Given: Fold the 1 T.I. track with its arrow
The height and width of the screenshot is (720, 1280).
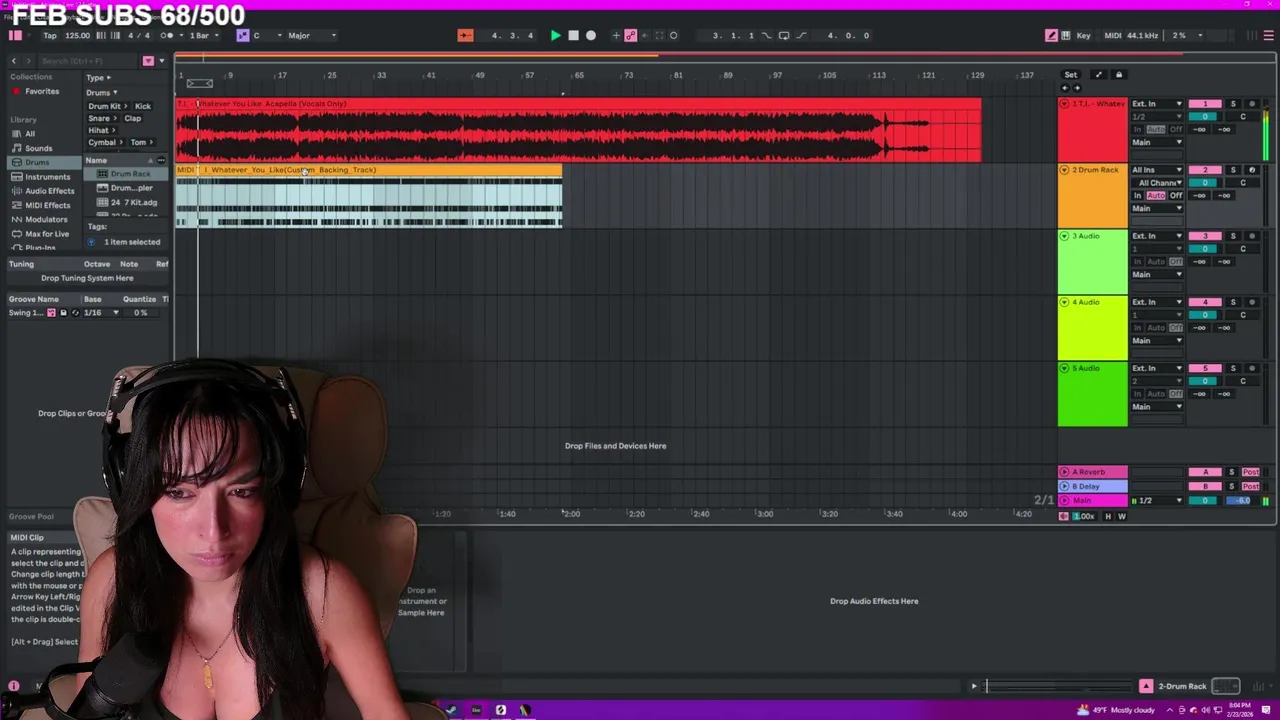Looking at the screenshot, I should [x=1064, y=104].
